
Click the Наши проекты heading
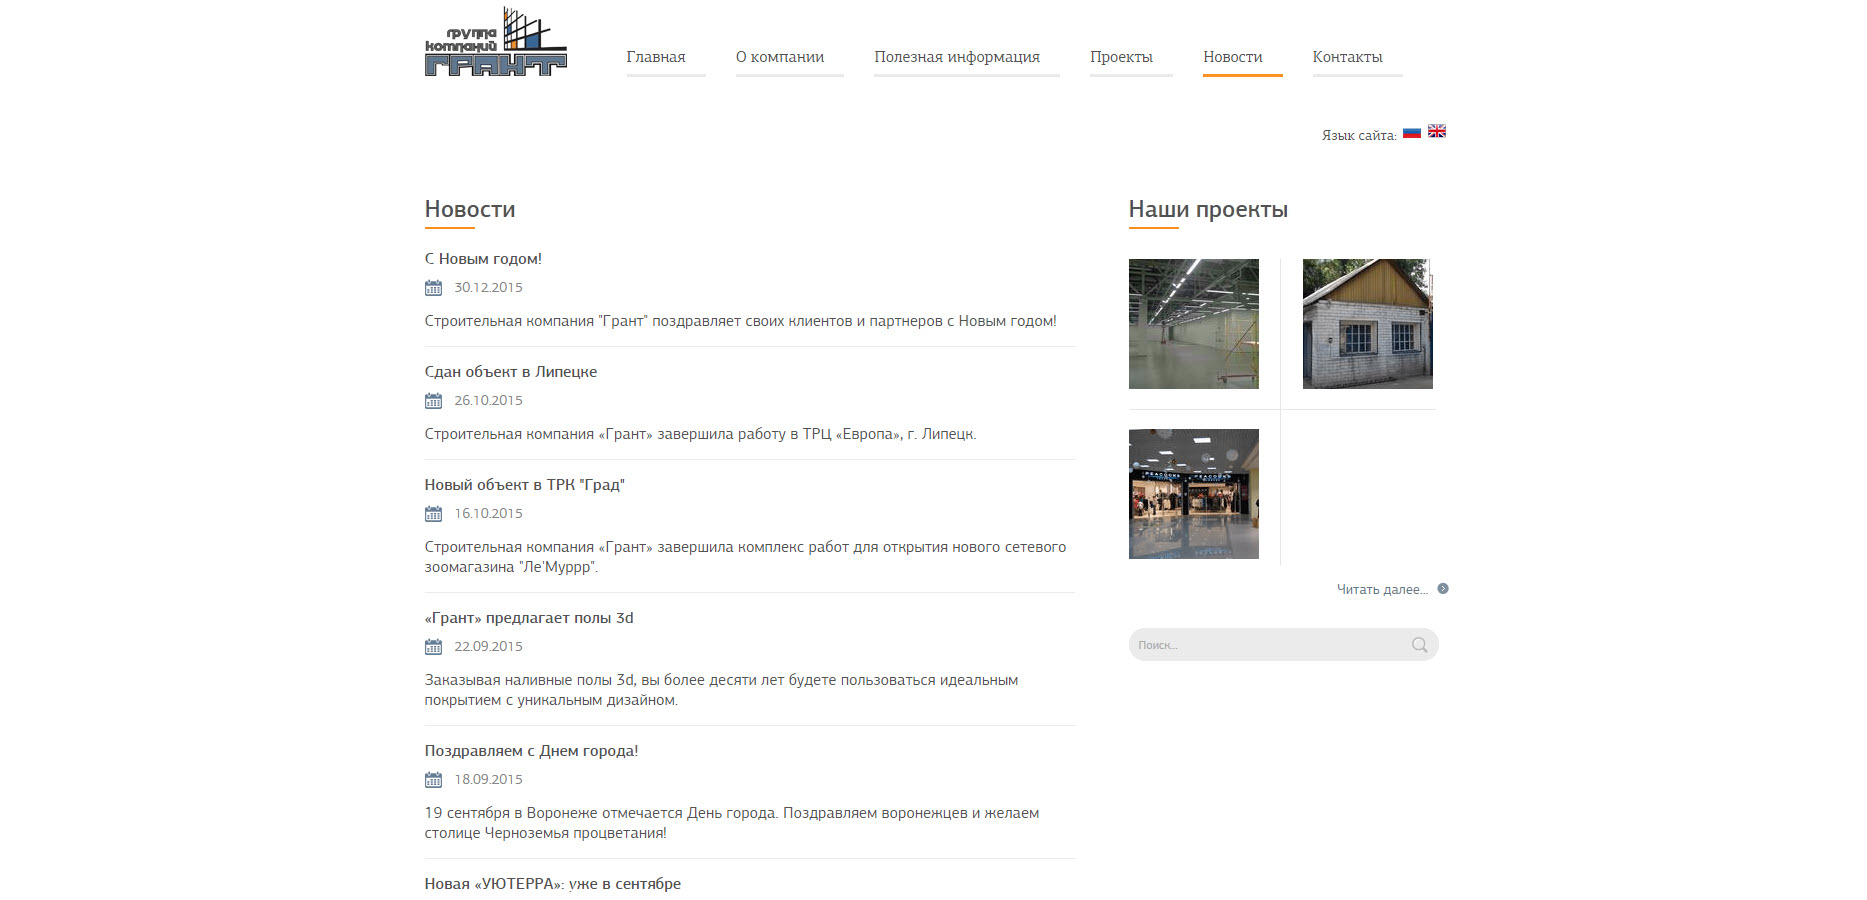[x=1208, y=210]
